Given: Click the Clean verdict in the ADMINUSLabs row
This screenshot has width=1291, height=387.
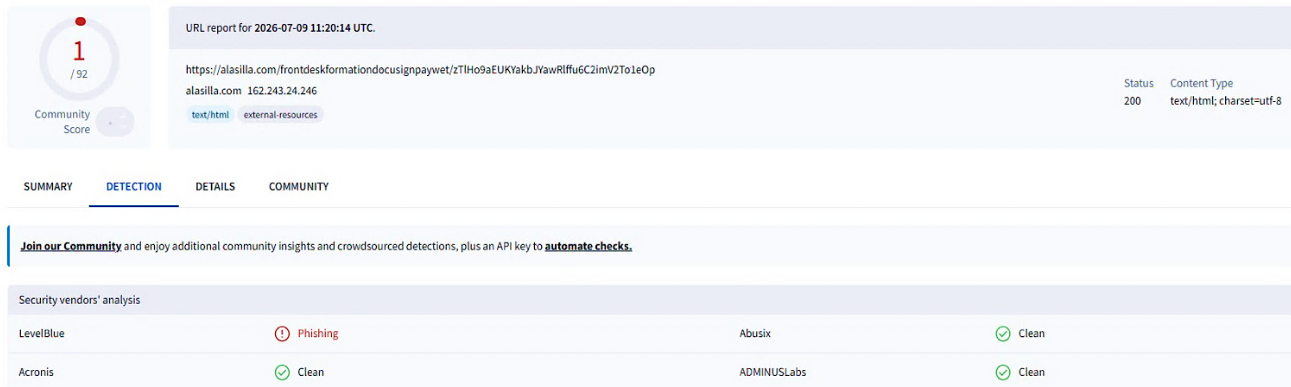Looking at the screenshot, I should (1031, 372).
